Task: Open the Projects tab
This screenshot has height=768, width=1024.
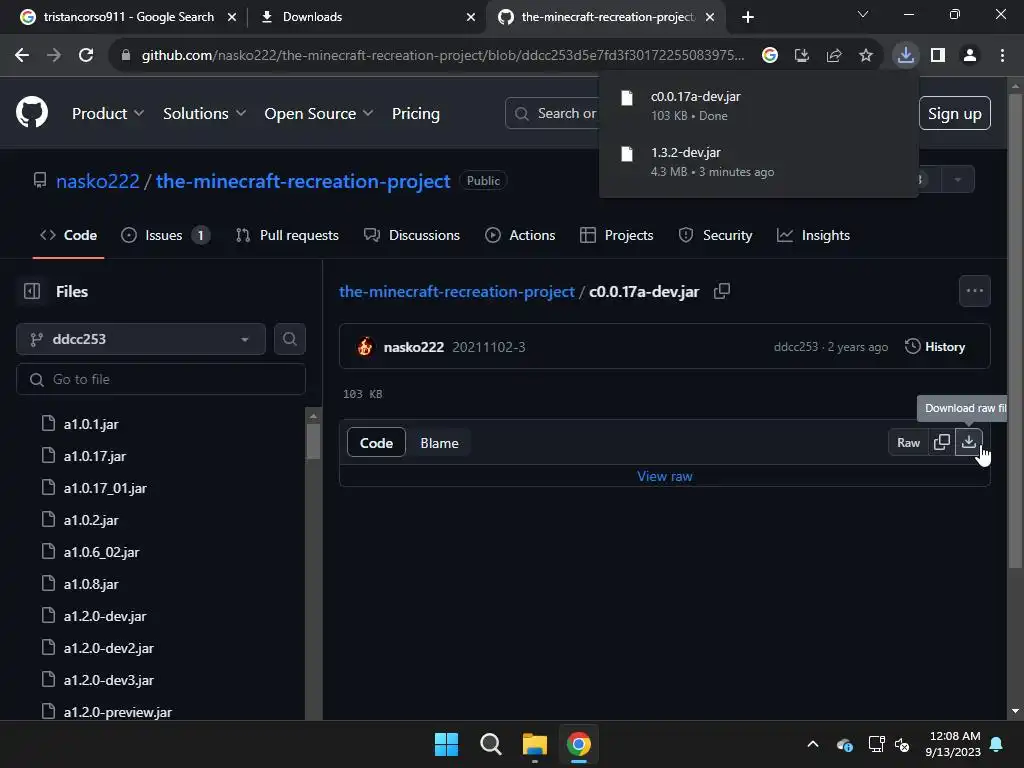Action: pos(616,235)
